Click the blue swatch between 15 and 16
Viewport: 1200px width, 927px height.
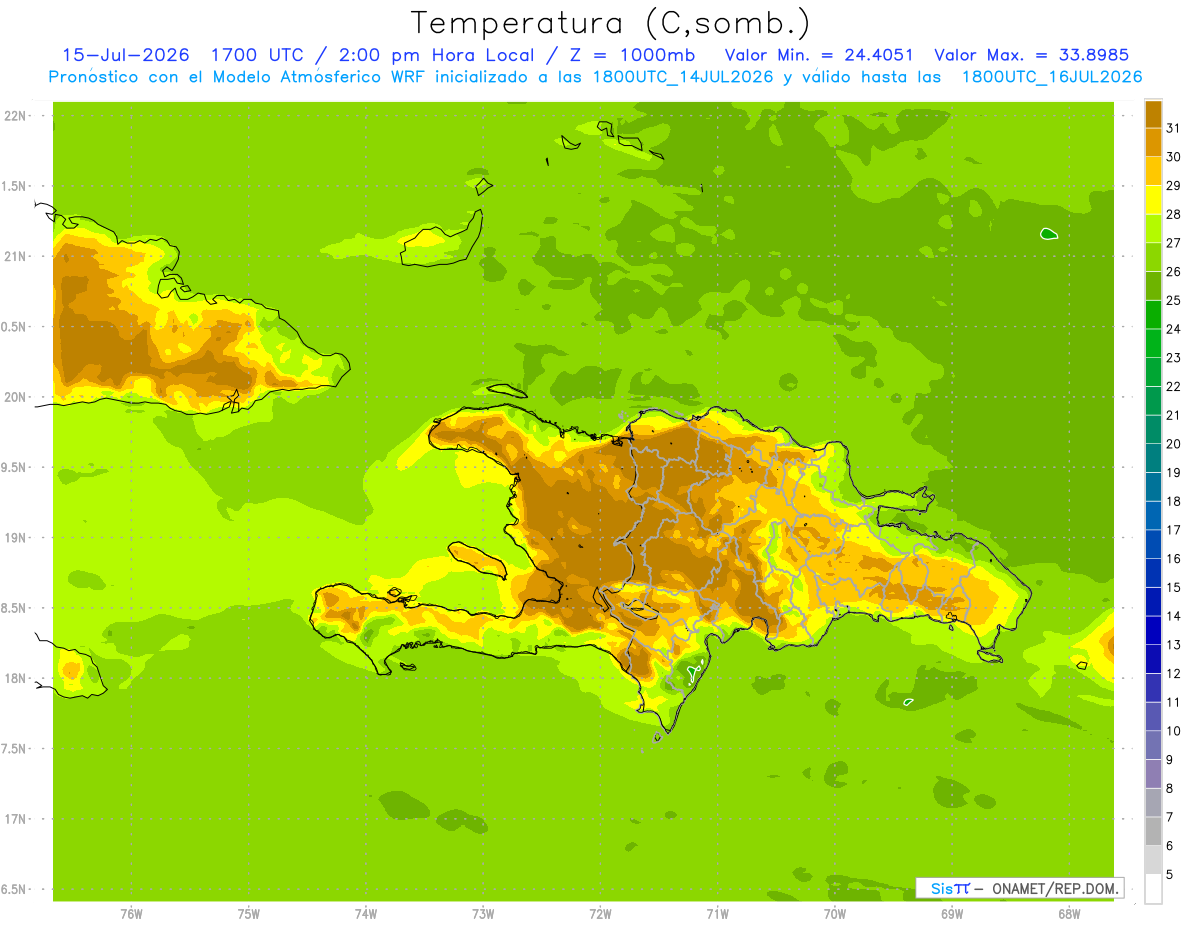pyautogui.click(x=1153, y=573)
